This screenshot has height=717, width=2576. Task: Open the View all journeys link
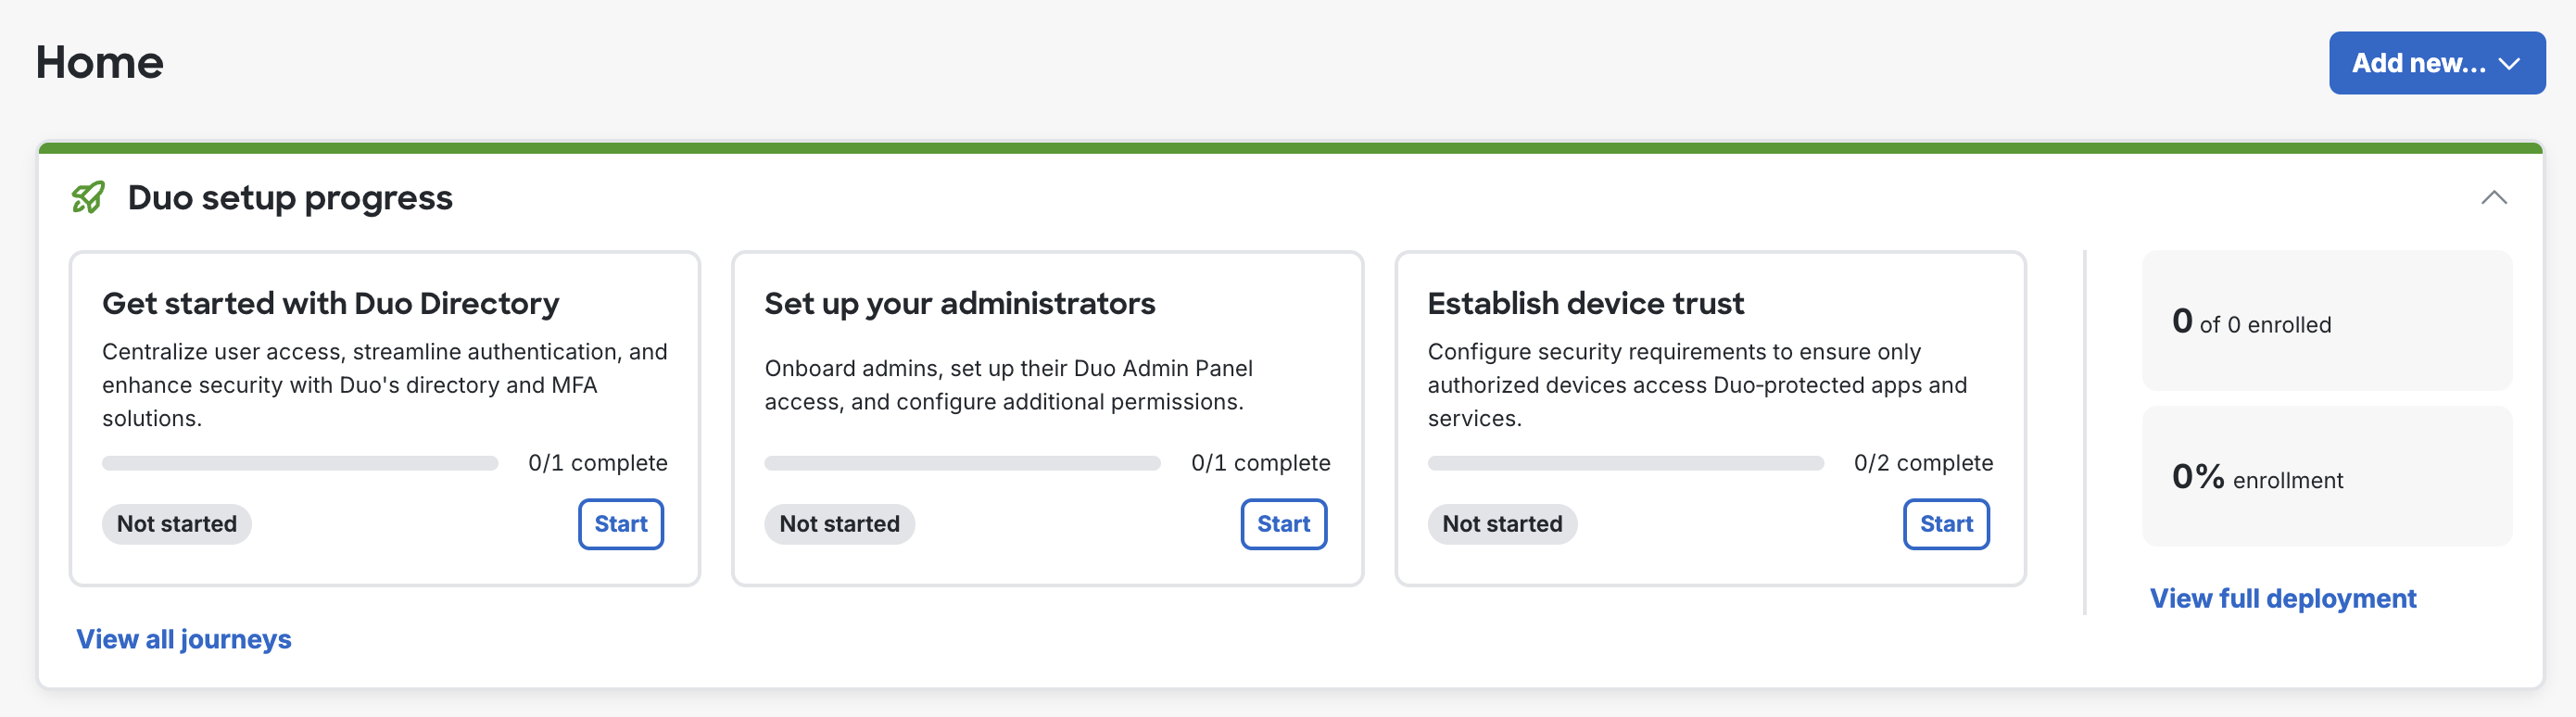[x=184, y=638]
